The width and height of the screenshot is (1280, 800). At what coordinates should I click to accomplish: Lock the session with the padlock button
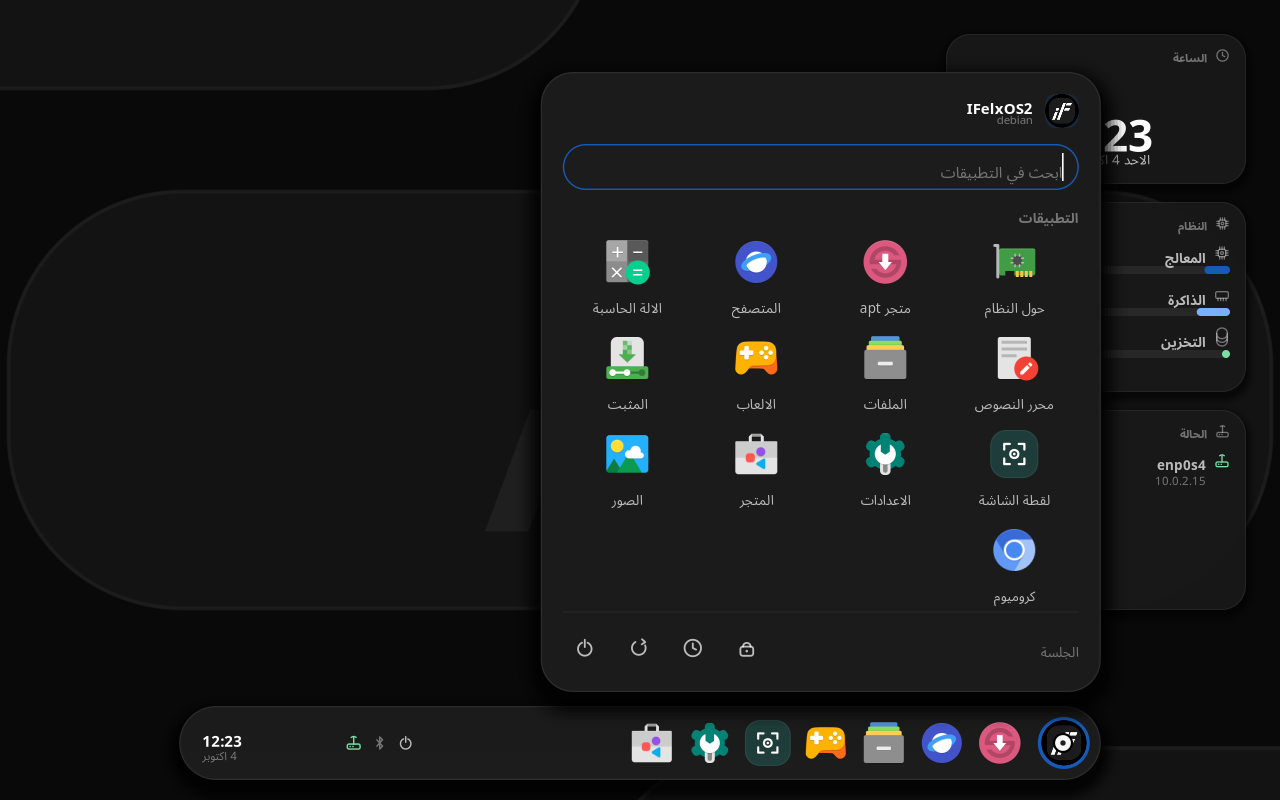click(x=747, y=648)
